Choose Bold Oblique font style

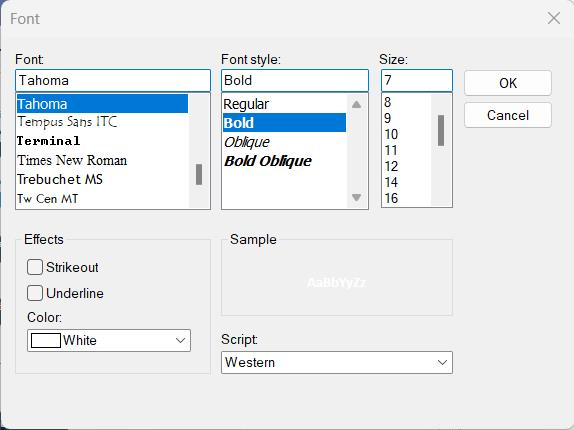point(284,161)
